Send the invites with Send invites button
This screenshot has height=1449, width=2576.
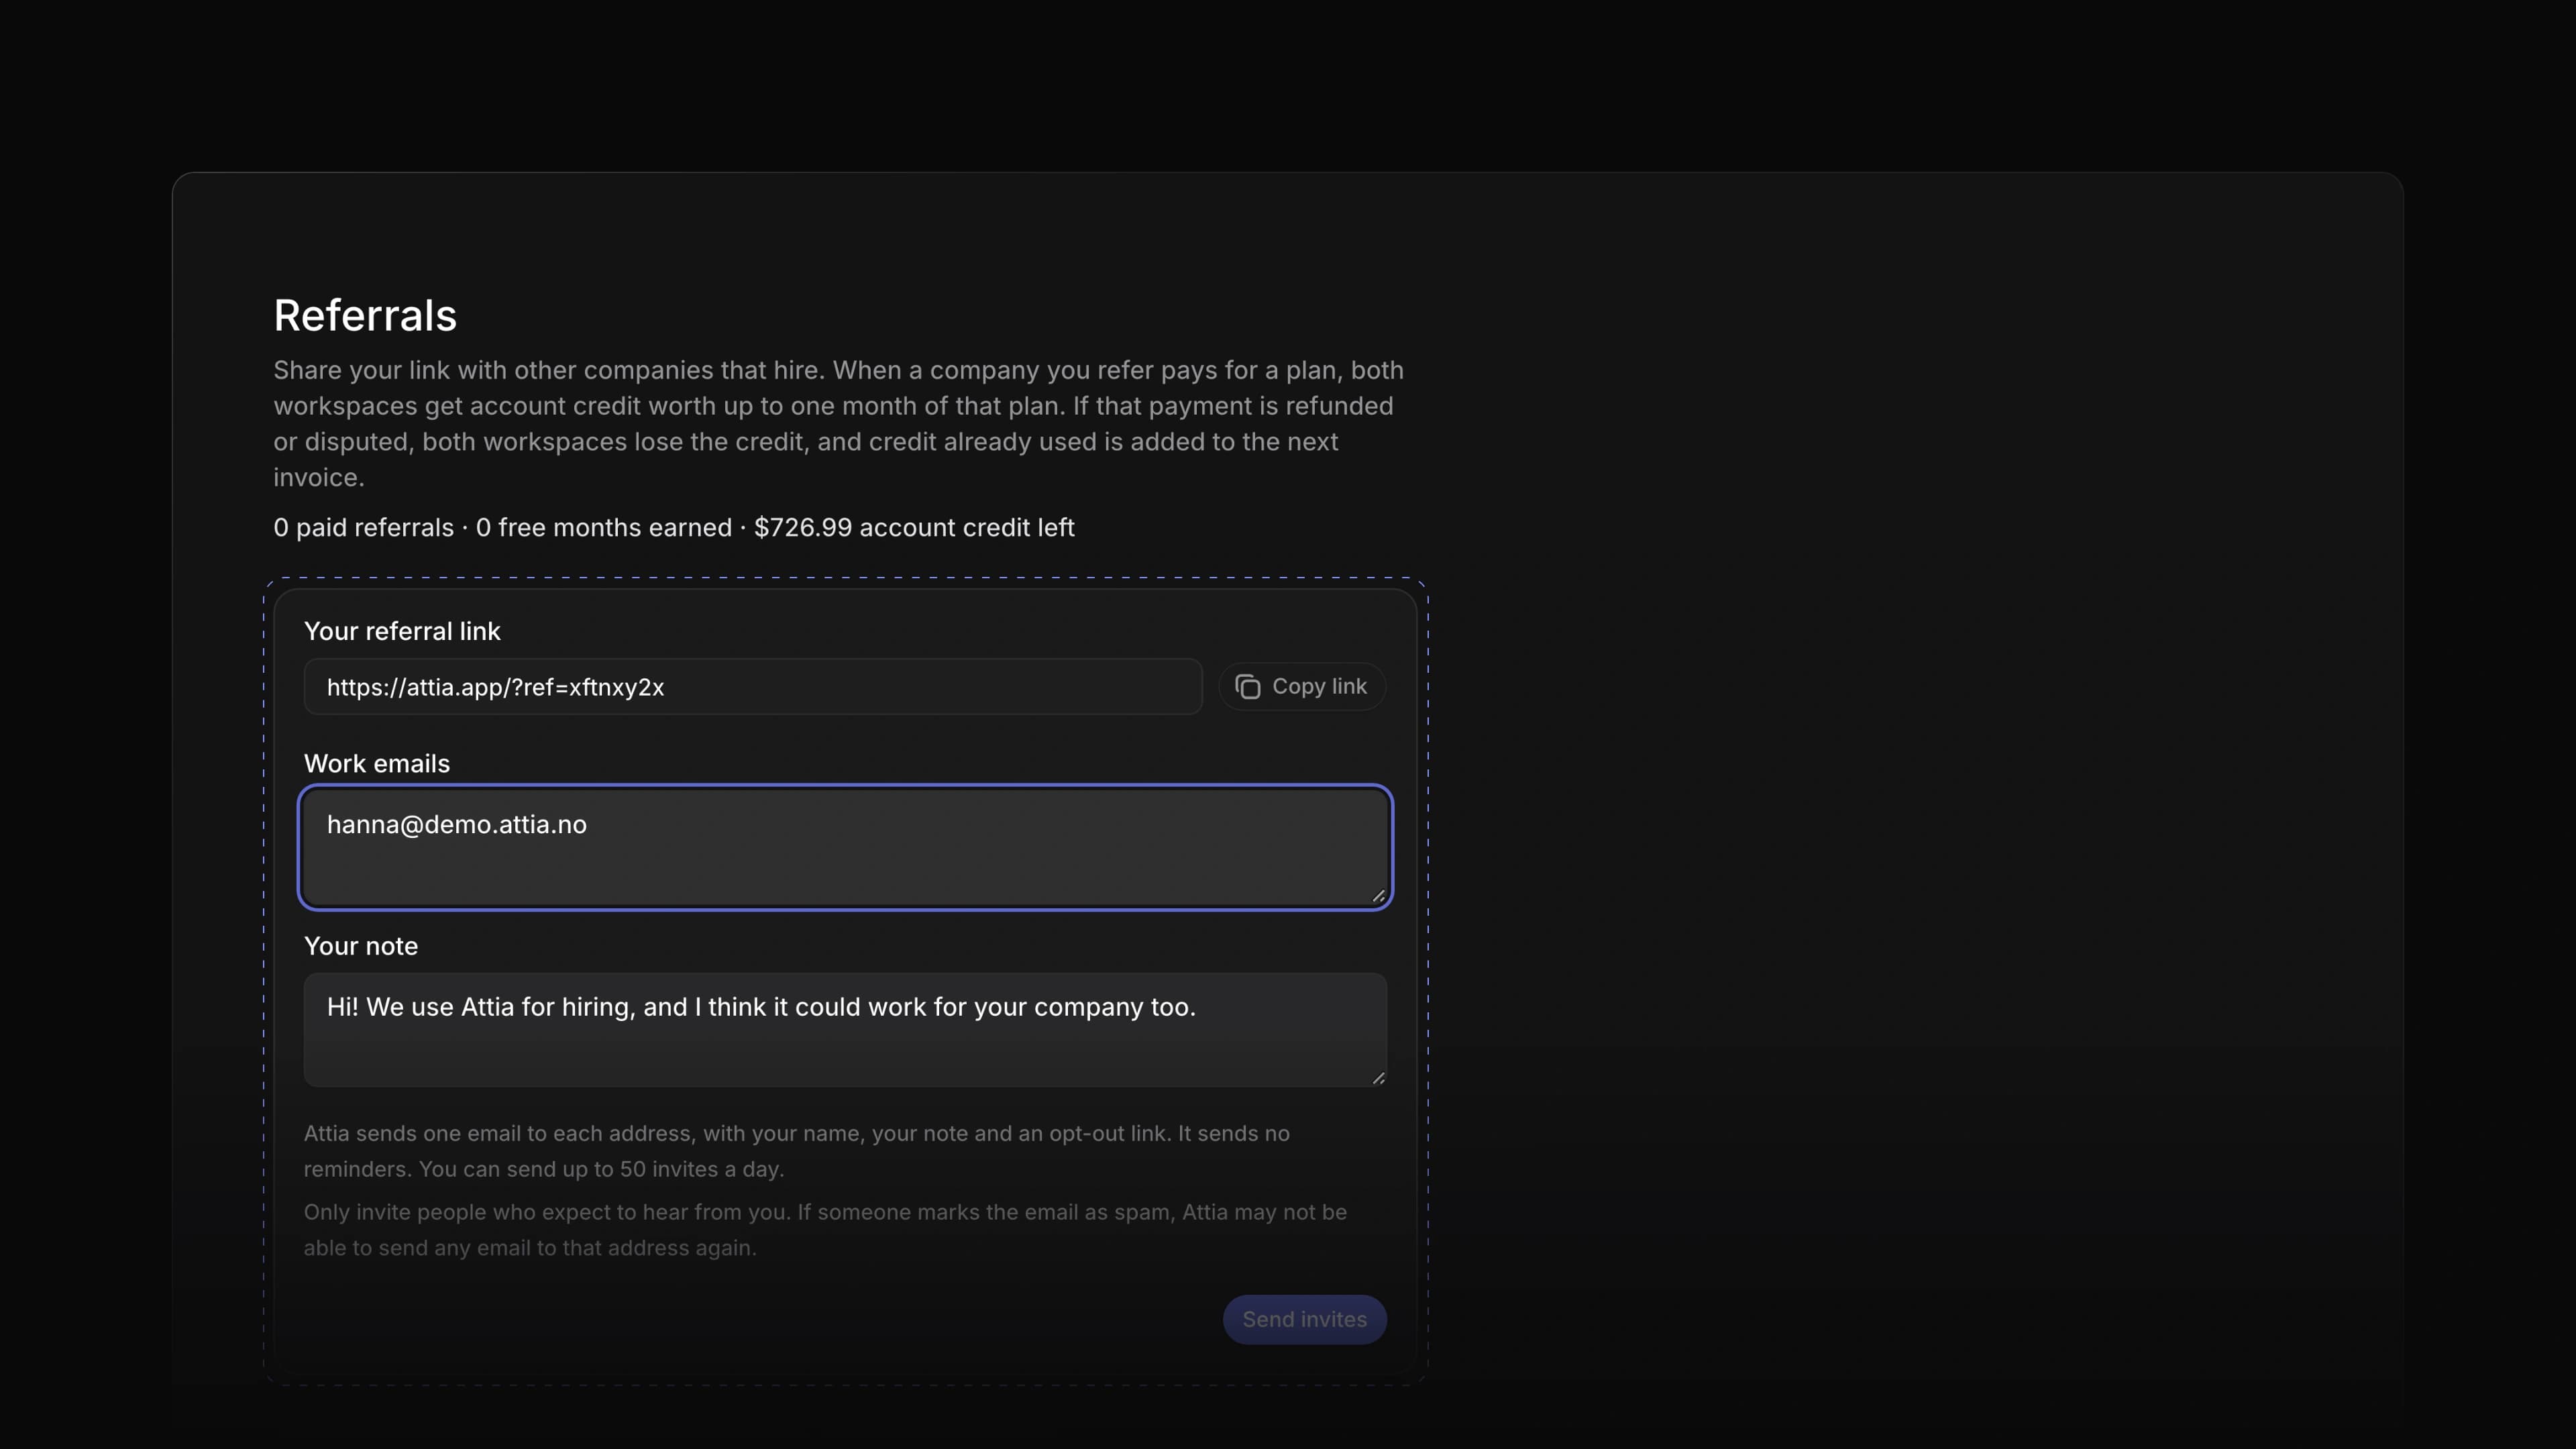(1304, 1320)
